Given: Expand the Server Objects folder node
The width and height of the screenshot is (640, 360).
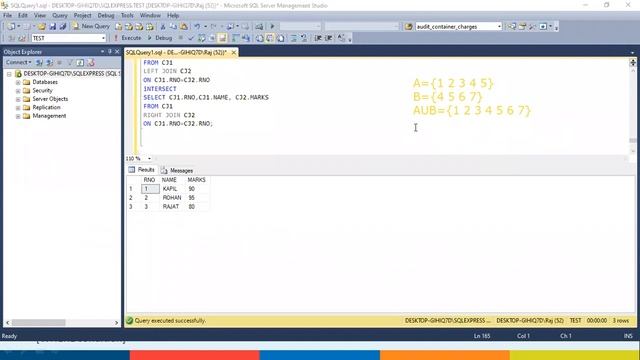Looking at the screenshot, I should click(18, 99).
